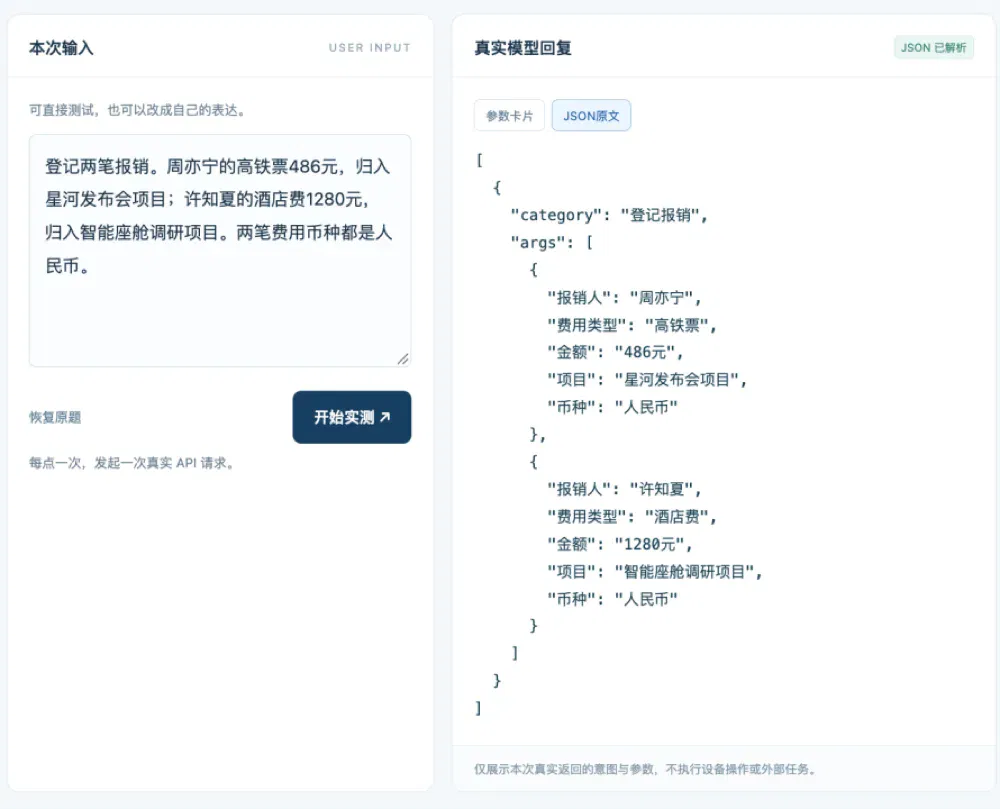Click the line "报销人": "许知夏"
The width and height of the screenshot is (1000, 809).
click(624, 489)
